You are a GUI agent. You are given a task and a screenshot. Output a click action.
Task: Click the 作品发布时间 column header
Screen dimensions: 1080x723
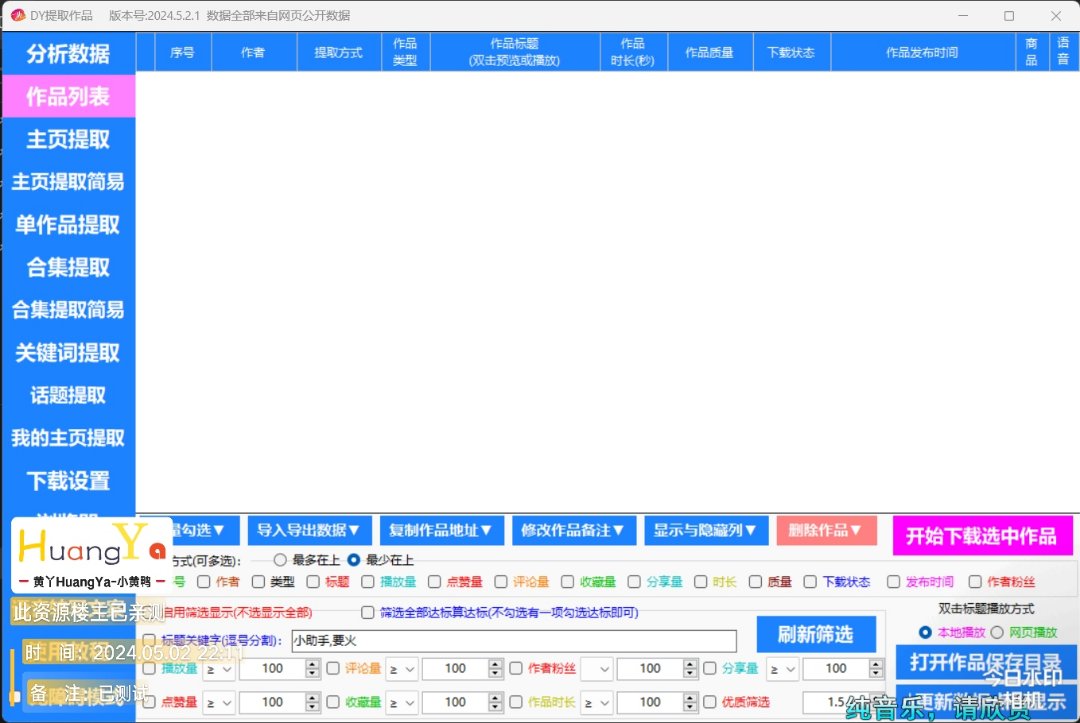921,52
